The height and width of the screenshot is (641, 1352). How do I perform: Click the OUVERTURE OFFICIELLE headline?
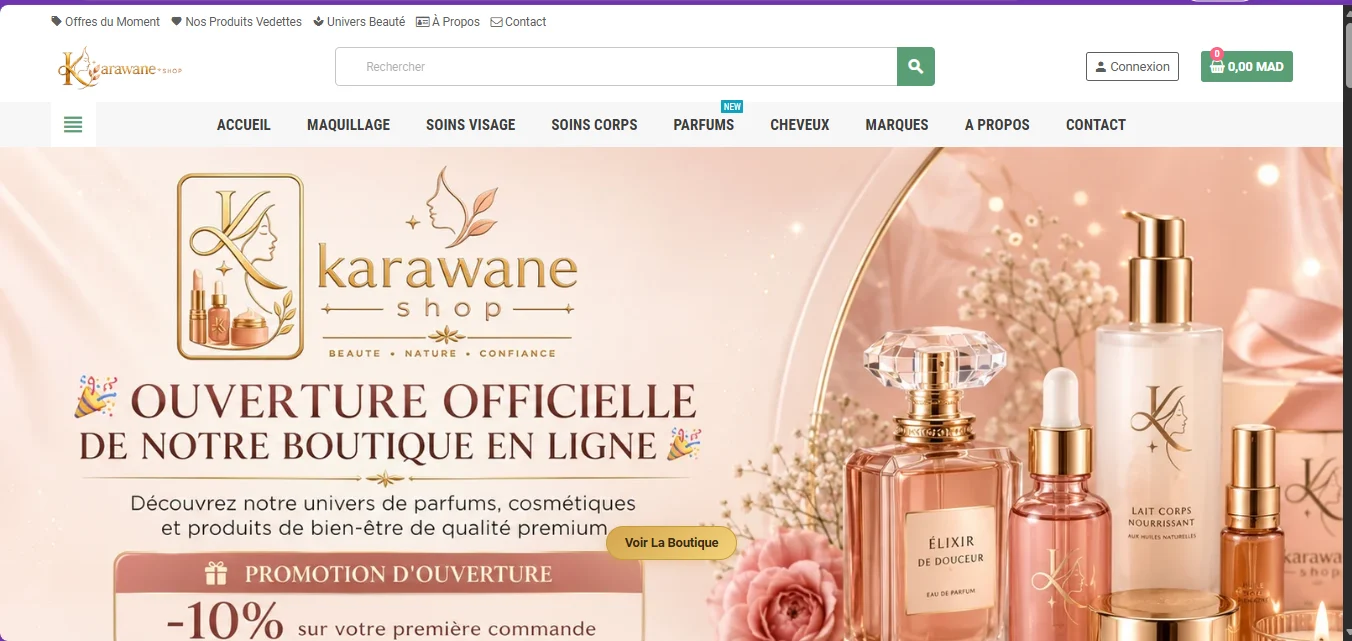[x=413, y=401]
